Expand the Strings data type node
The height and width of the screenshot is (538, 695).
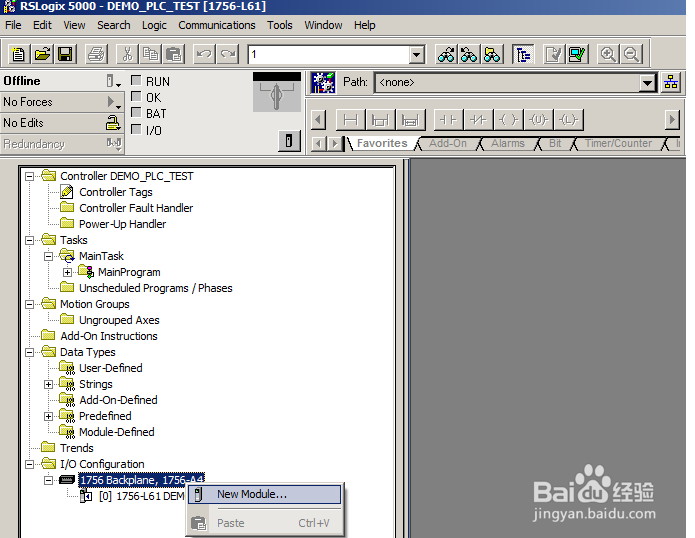coord(48,384)
